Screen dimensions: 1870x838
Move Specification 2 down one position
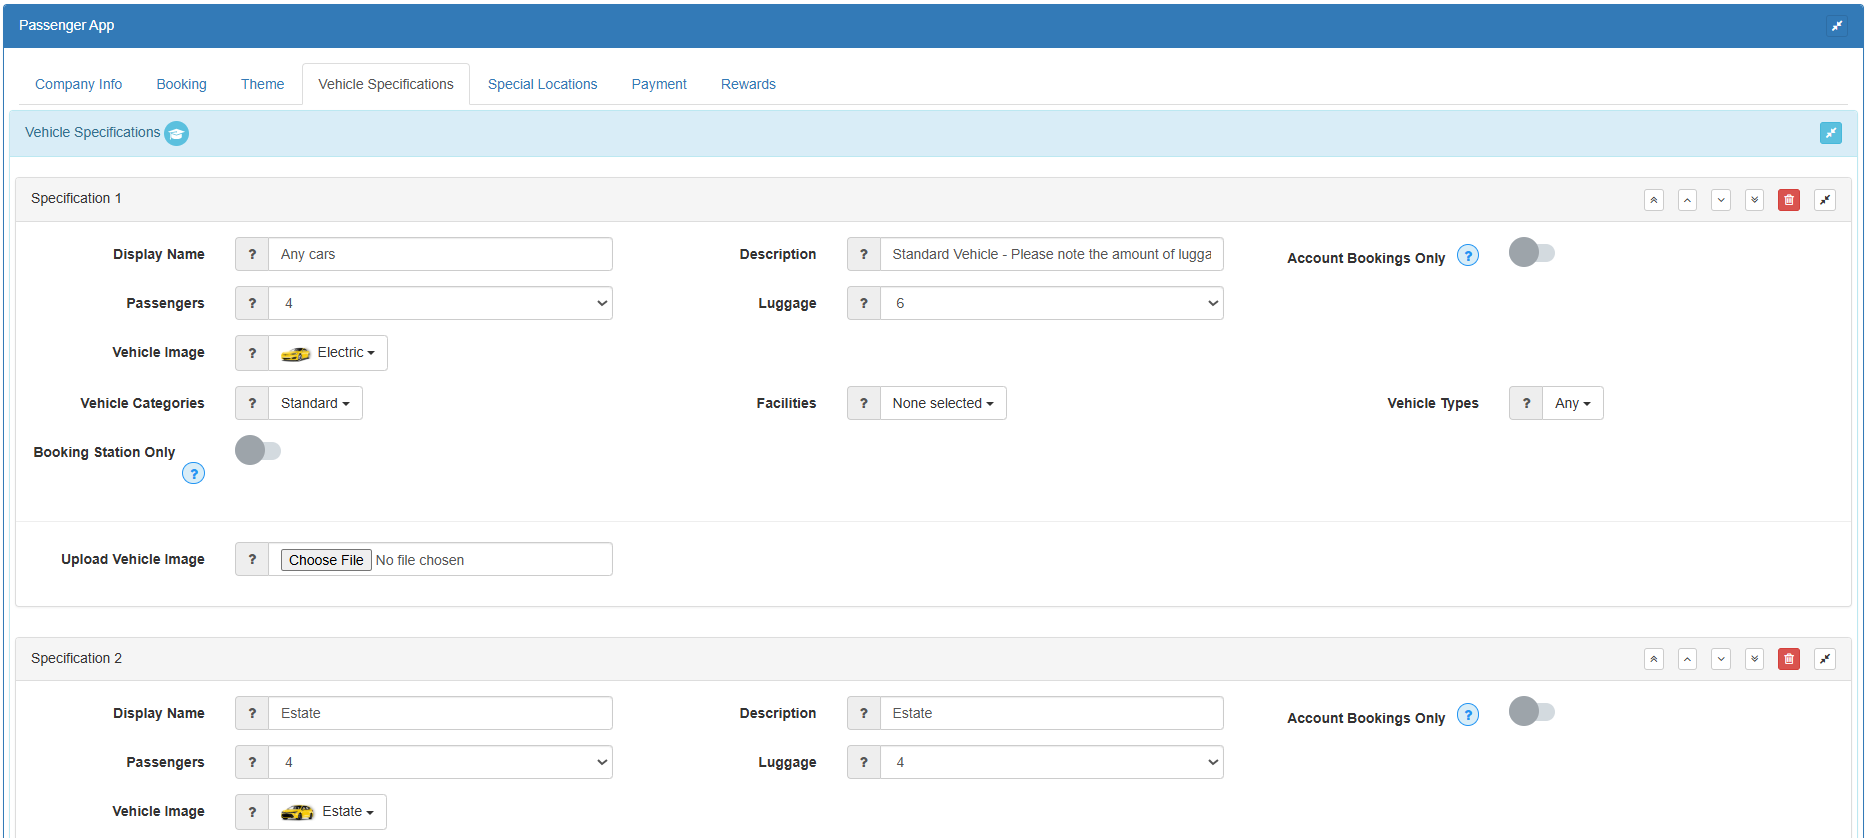(1721, 659)
